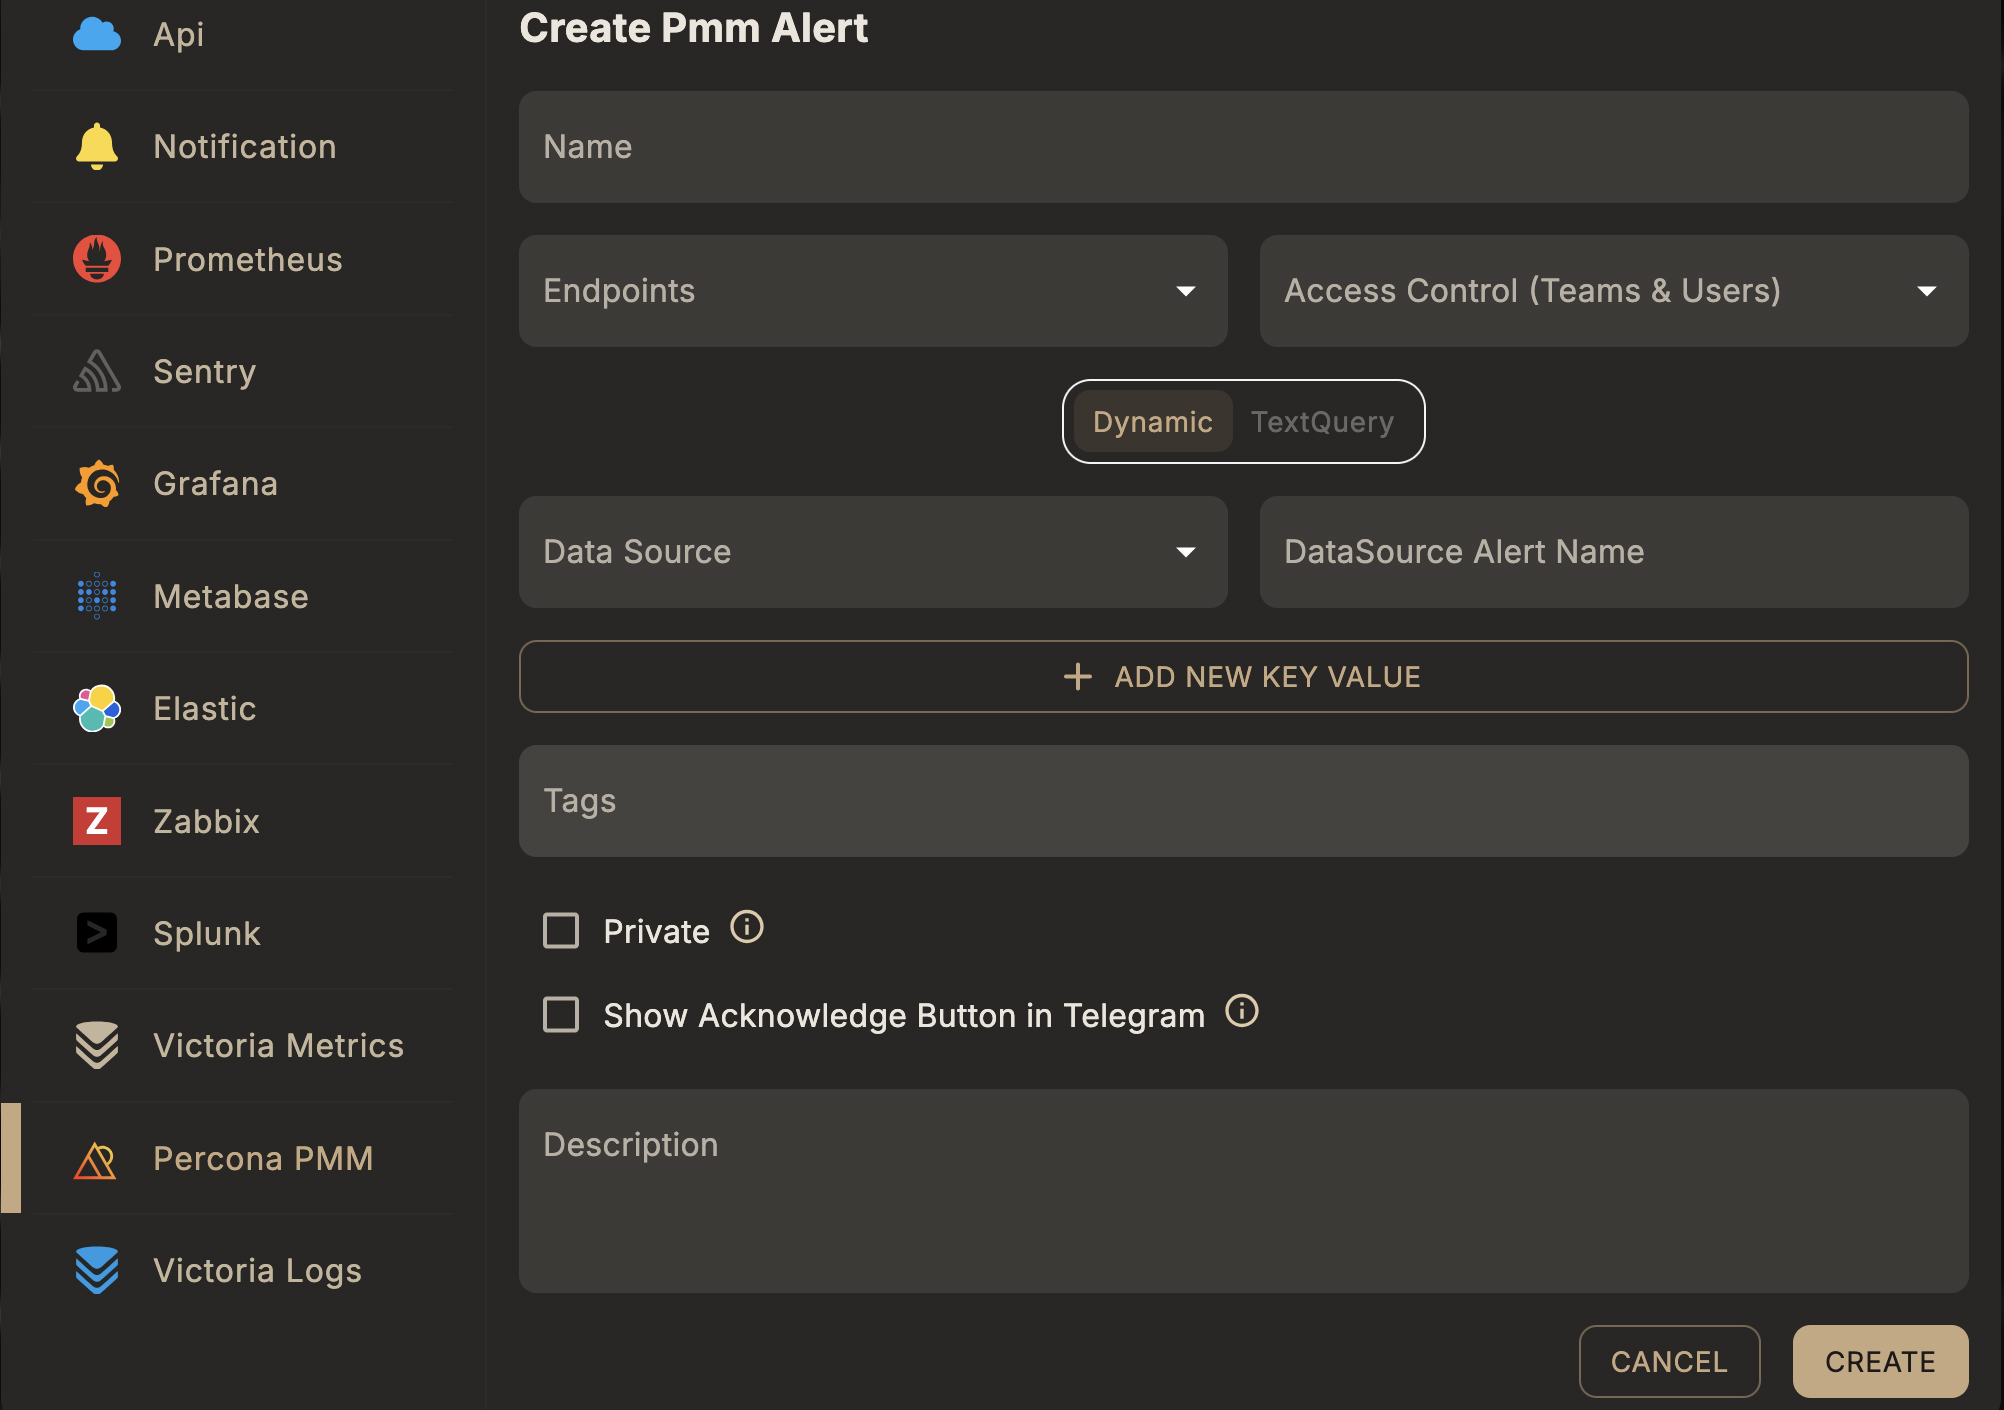Open the Notification menu item
The height and width of the screenshot is (1410, 2004).
click(x=243, y=147)
